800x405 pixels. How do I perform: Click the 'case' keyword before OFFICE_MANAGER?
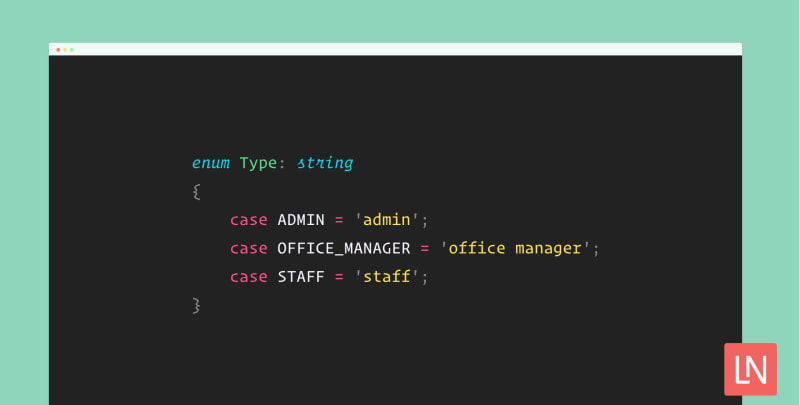coord(249,247)
